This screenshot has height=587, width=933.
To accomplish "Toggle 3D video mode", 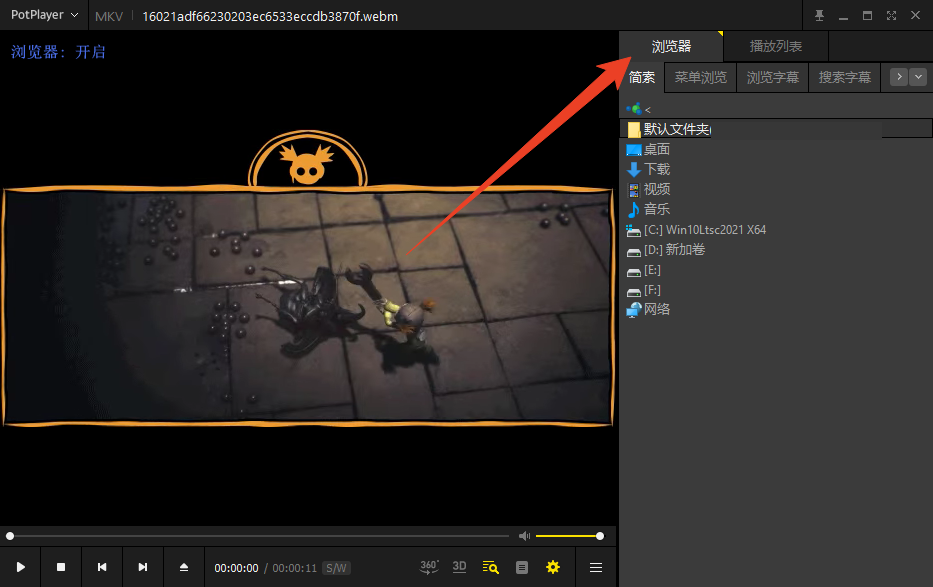I will pyautogui.click(x=459, y=567).
